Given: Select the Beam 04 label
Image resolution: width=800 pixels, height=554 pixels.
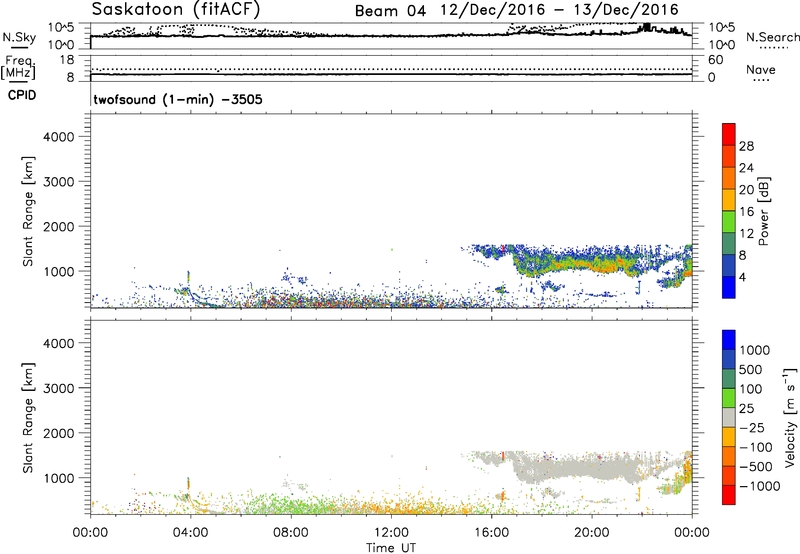Looking at the screenshot, I should pyautogui.click(x=390, y=11).
